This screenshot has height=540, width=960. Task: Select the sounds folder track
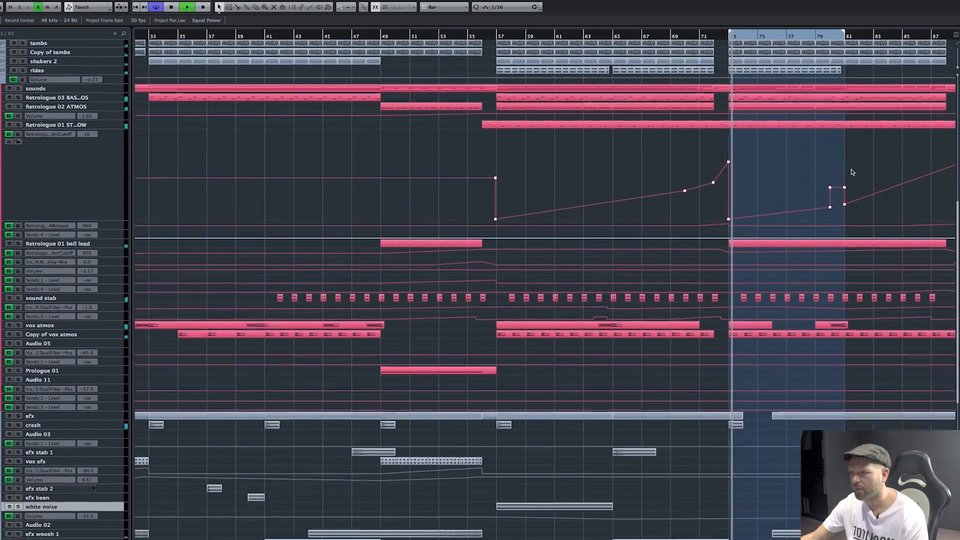35,88
